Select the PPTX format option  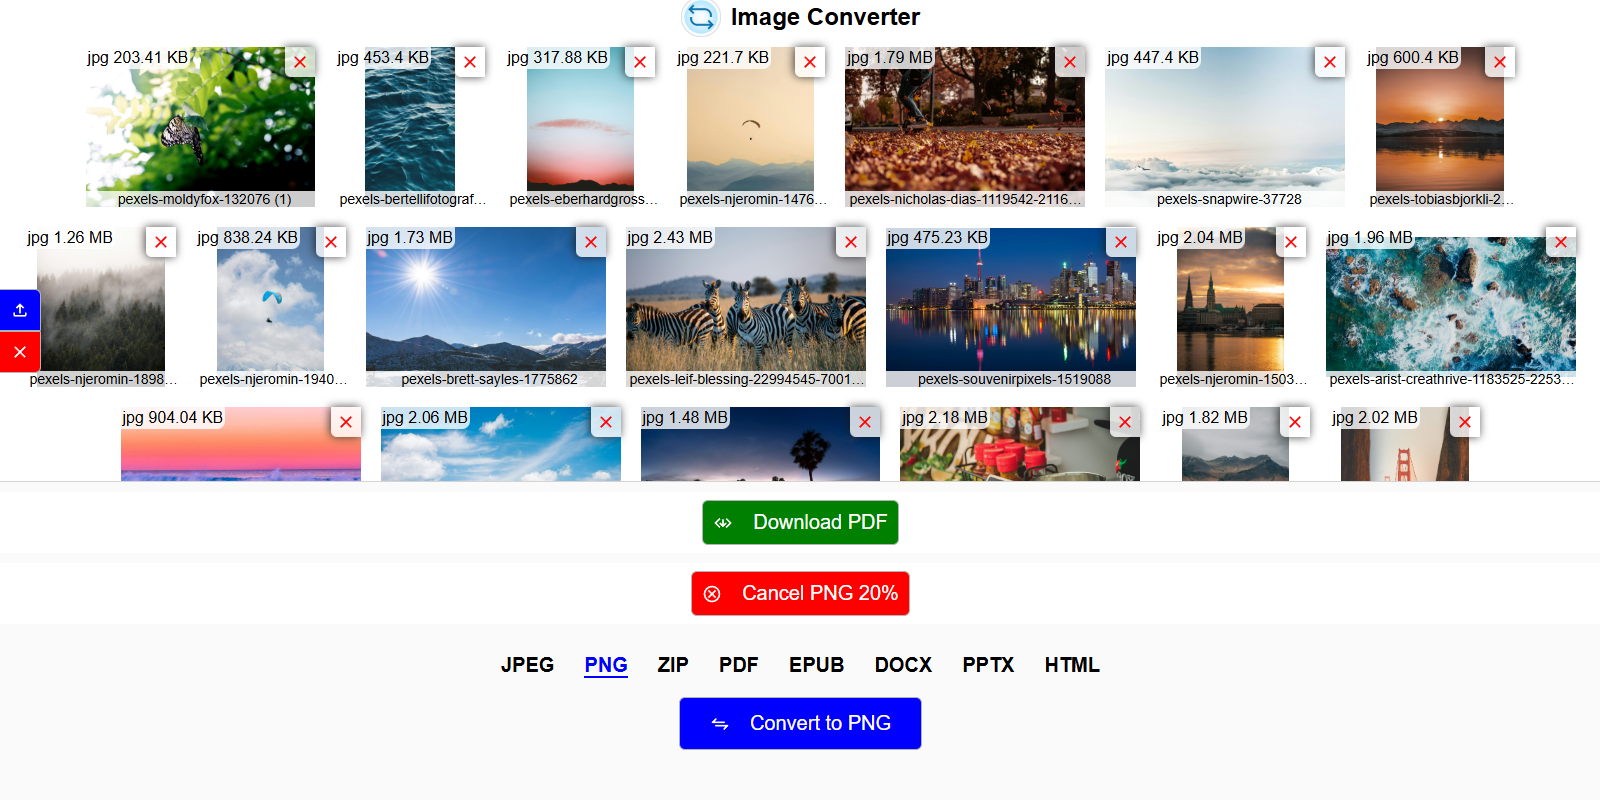point(988,665)
